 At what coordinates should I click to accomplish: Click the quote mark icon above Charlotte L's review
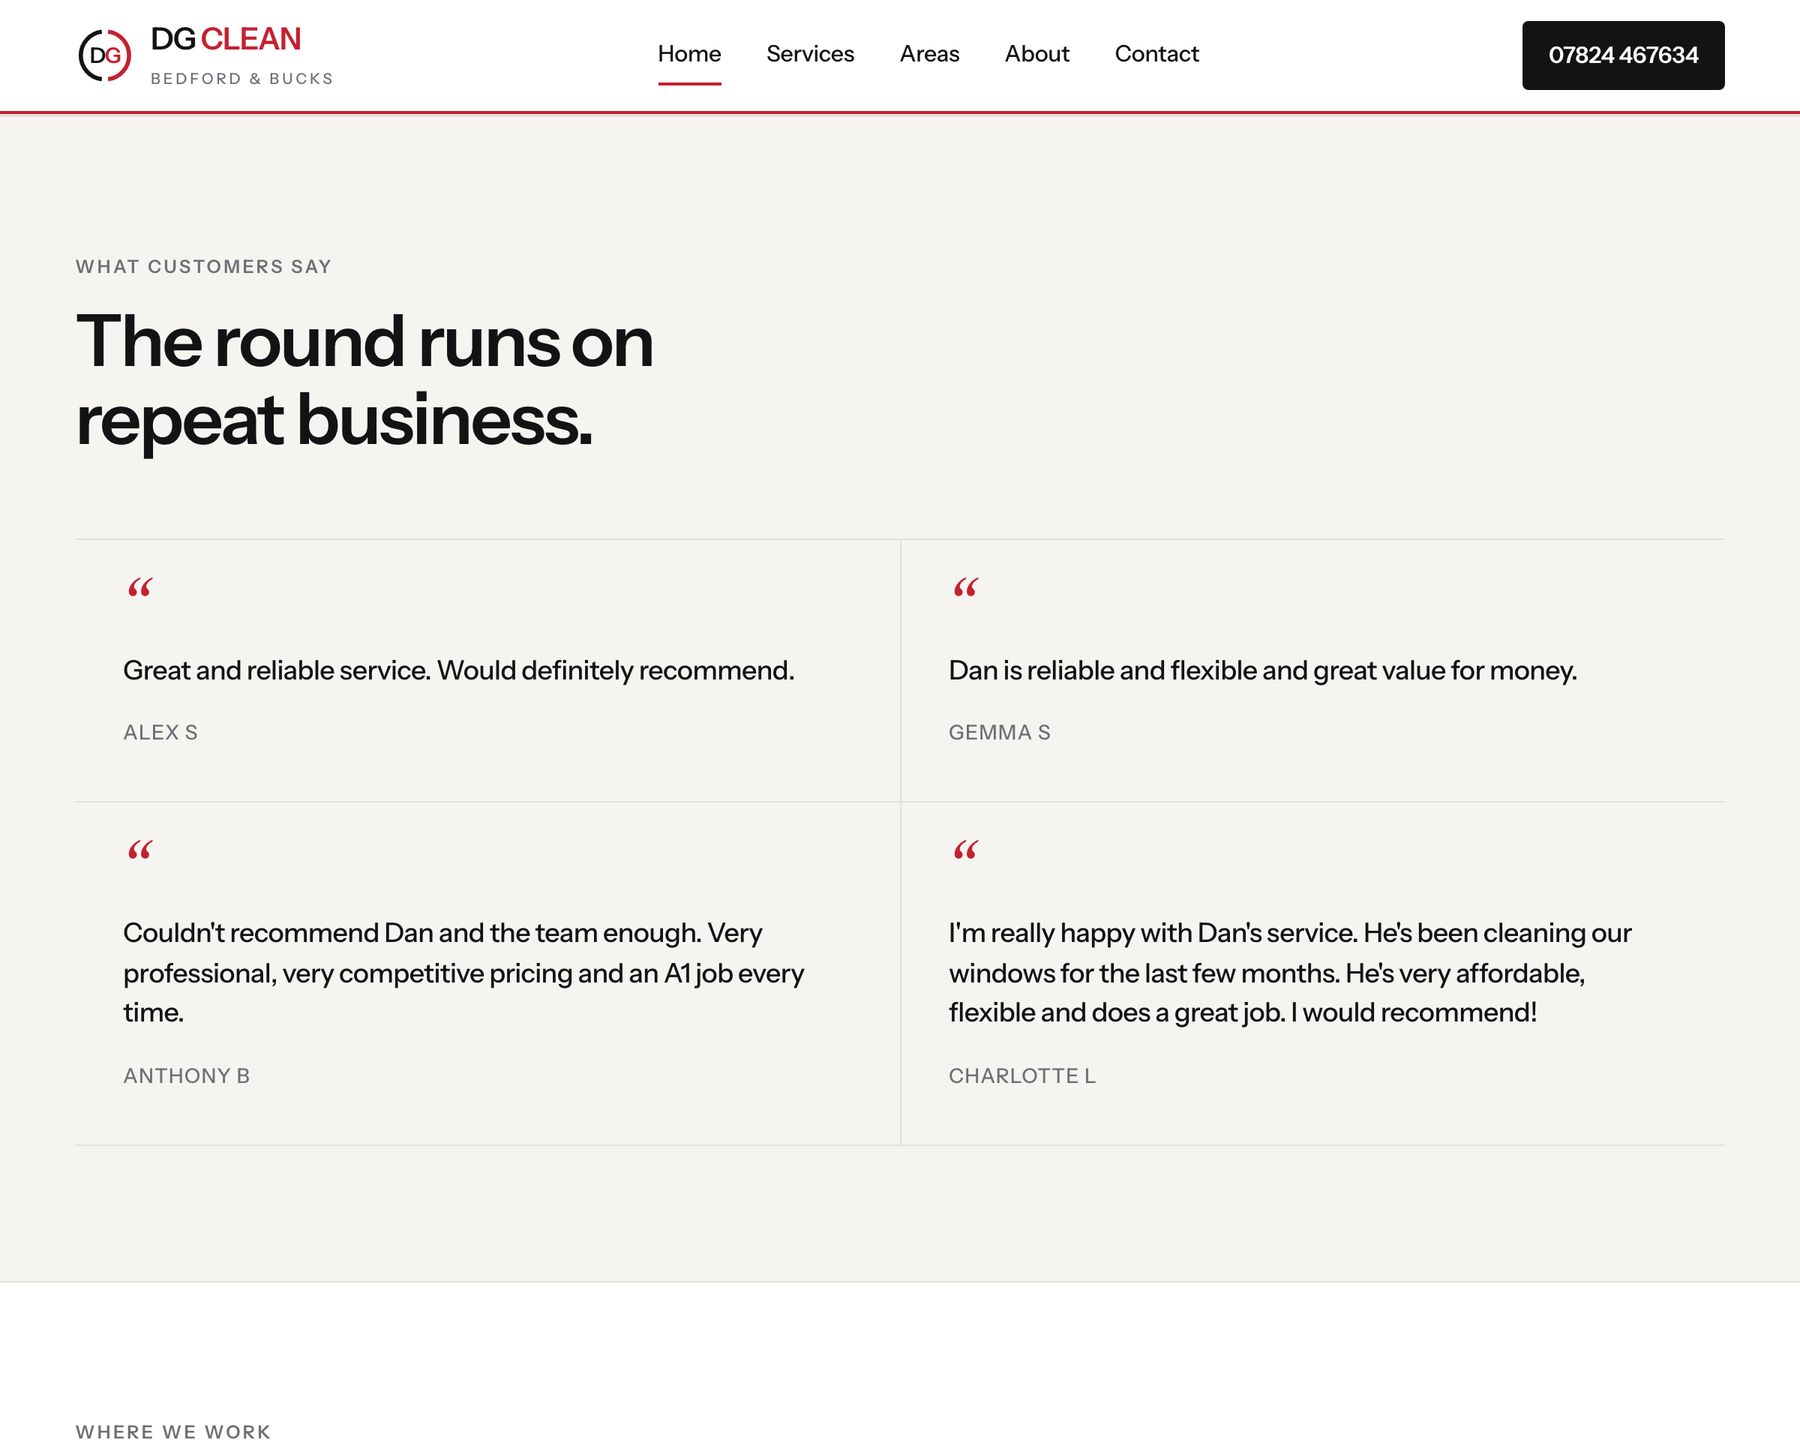tap(965, 850)
